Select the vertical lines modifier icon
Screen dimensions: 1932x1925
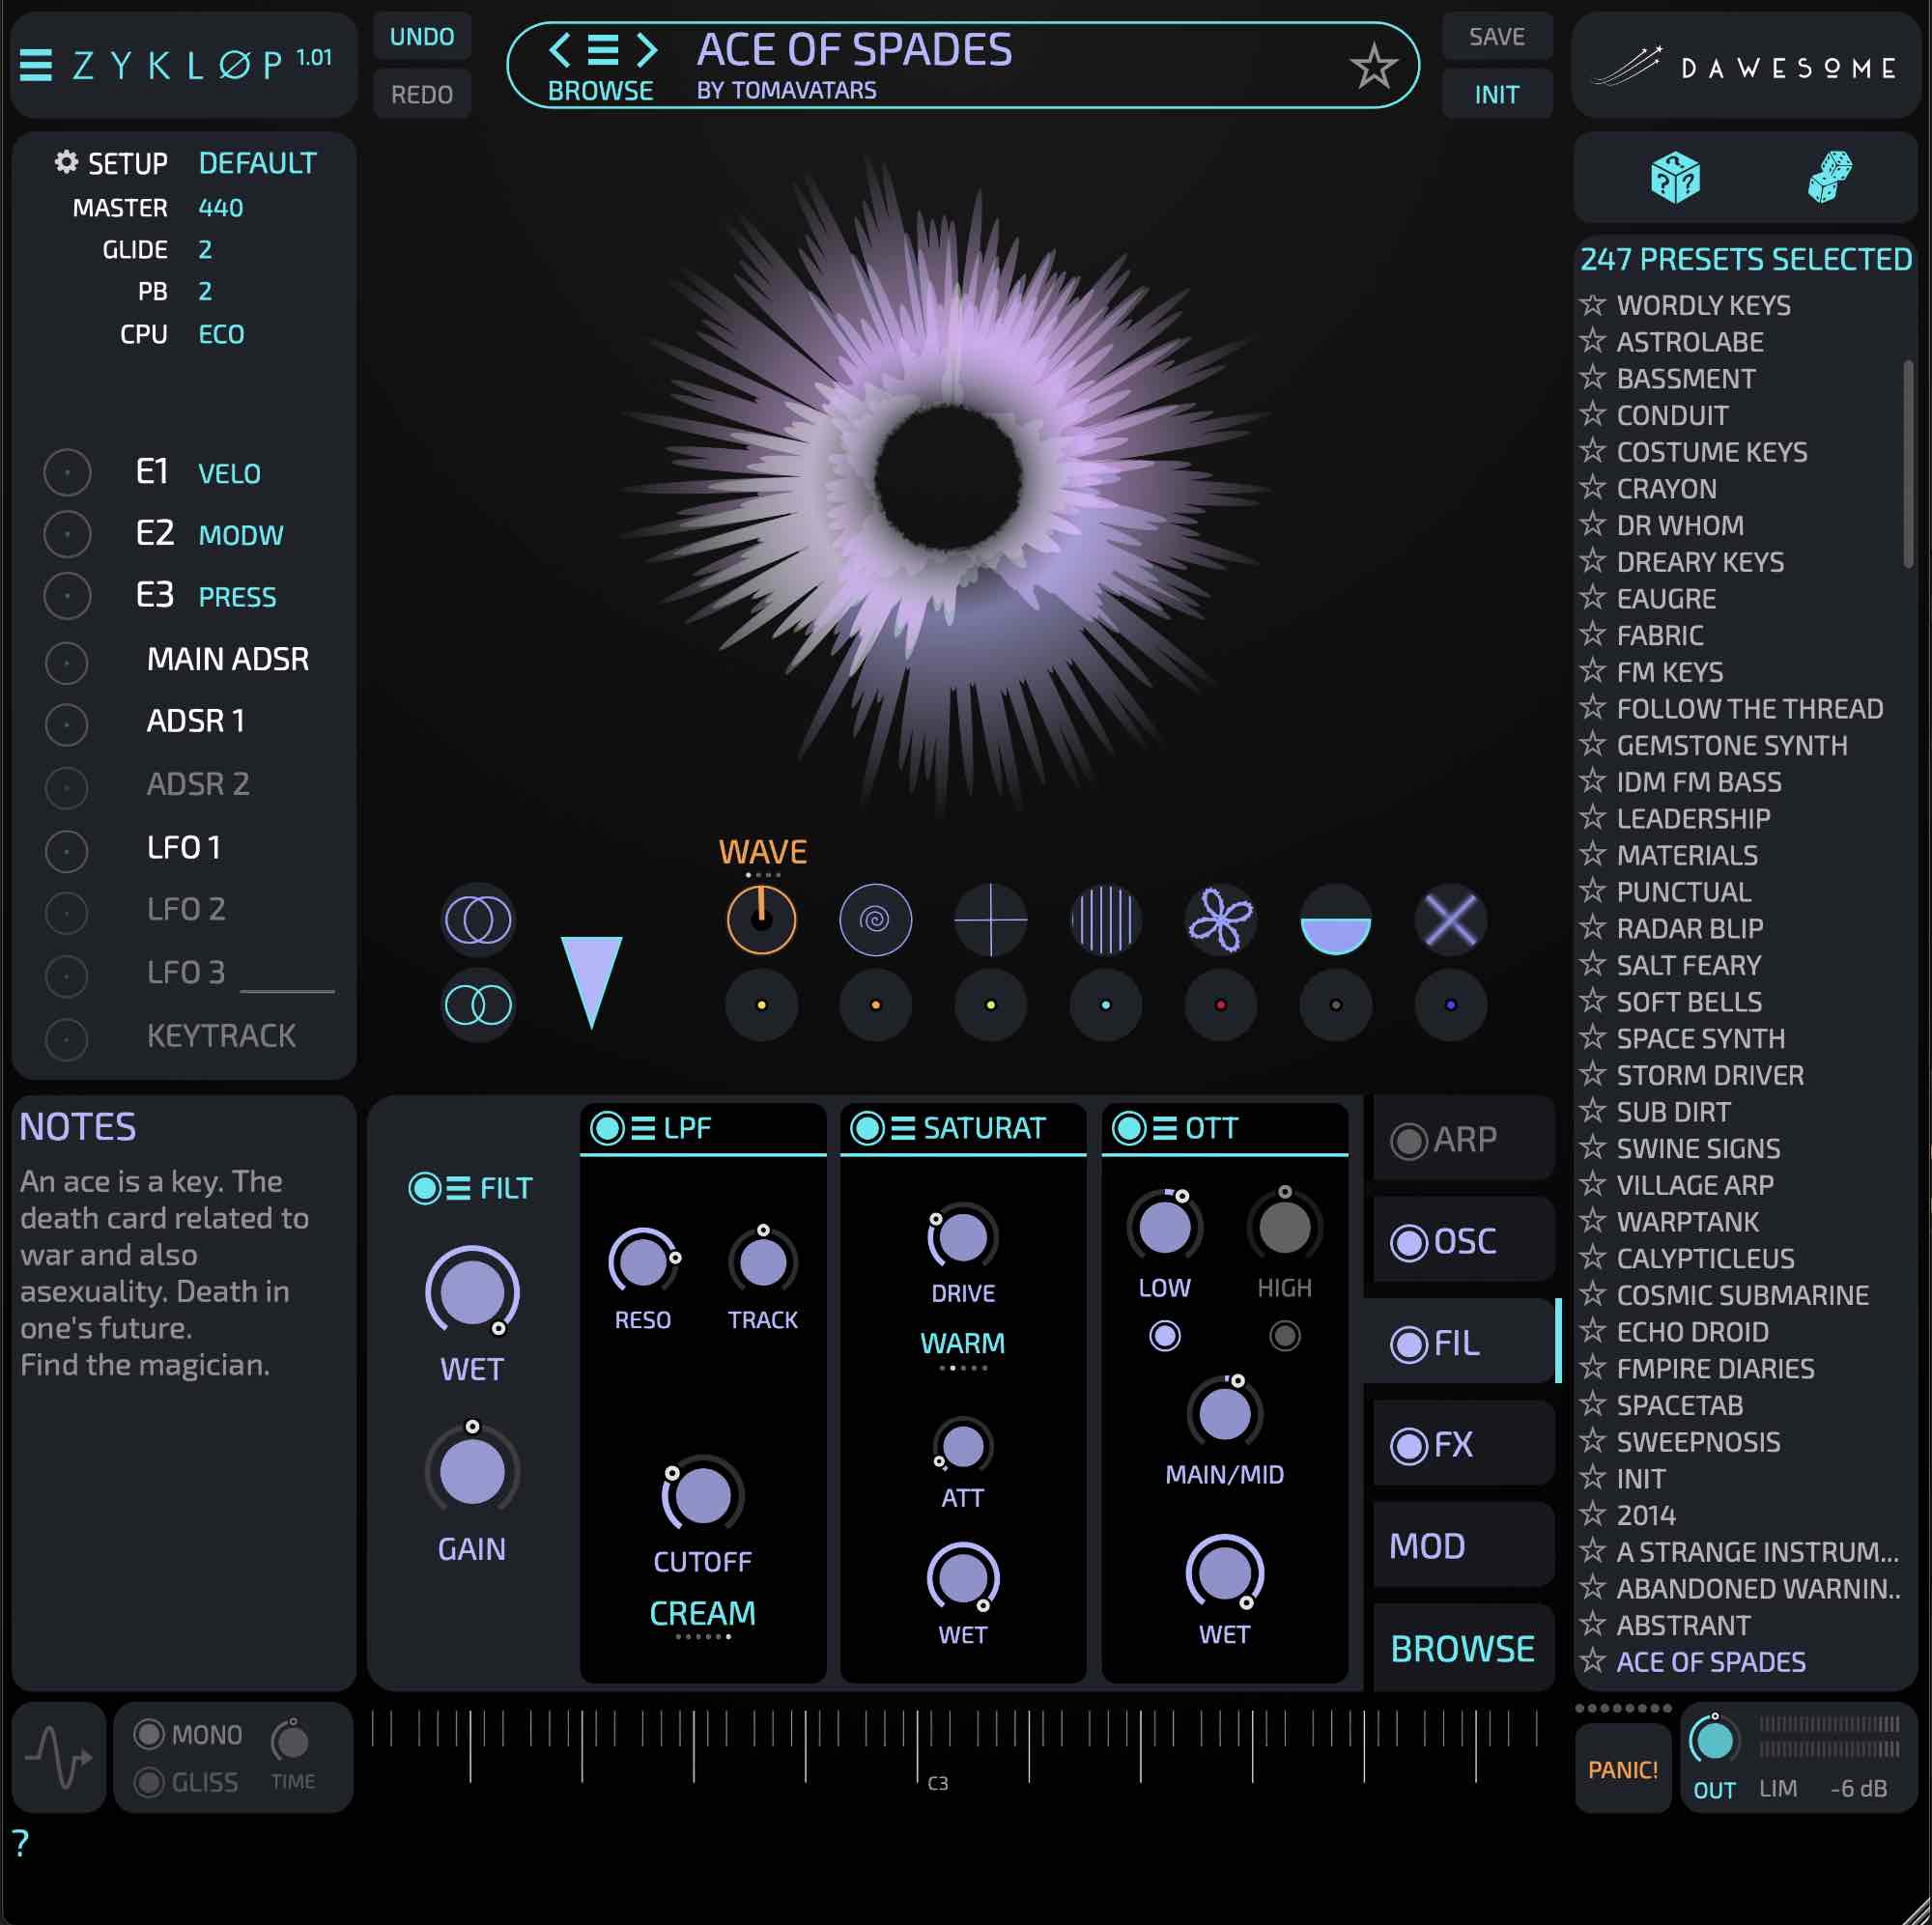1105,919
